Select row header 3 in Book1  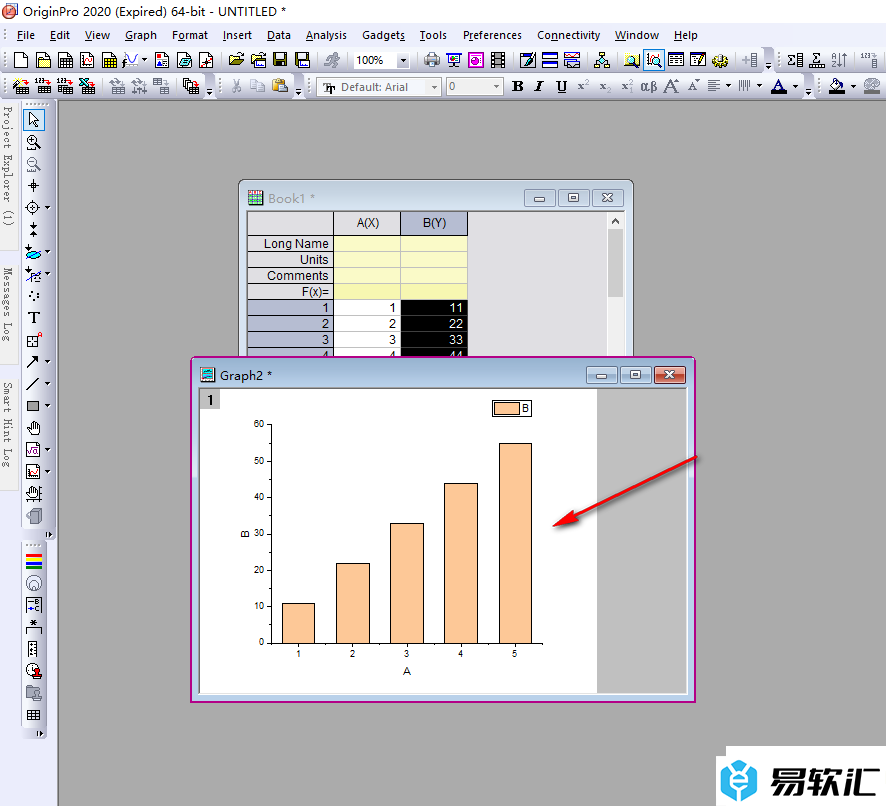click(290, 340)
